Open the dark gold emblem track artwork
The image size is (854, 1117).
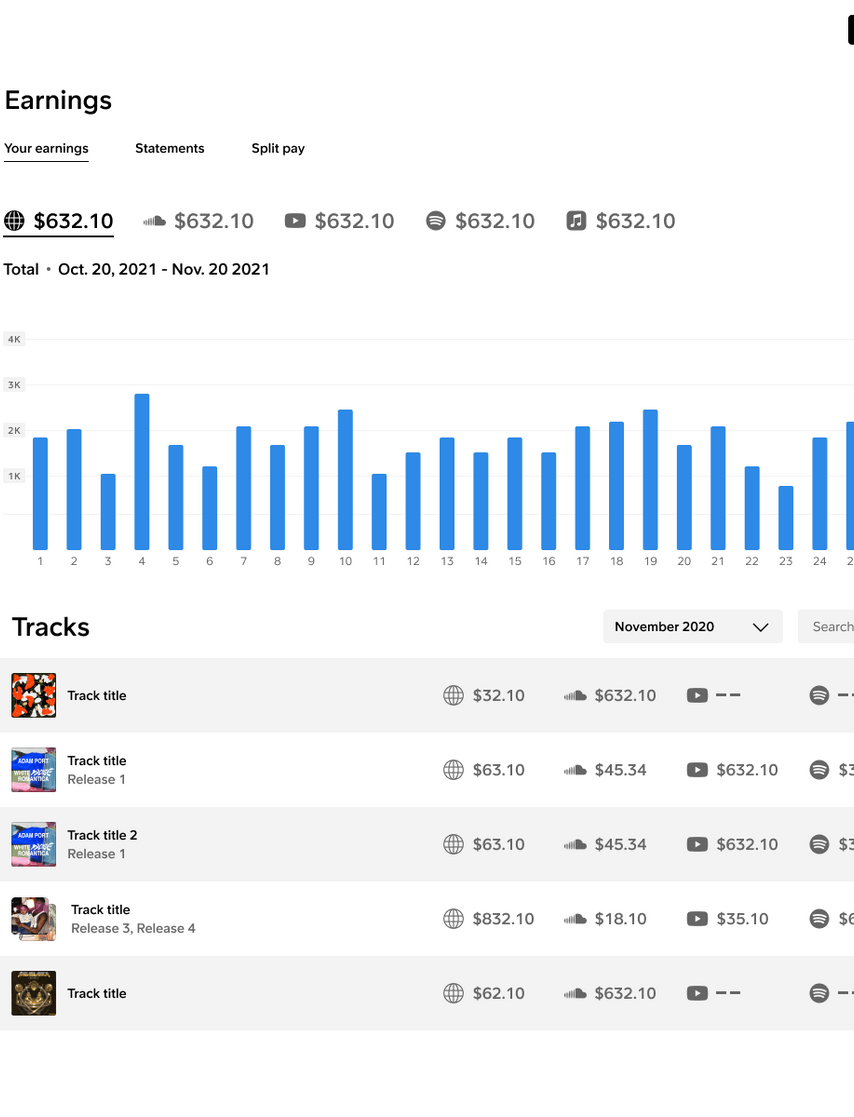[33, 993]
